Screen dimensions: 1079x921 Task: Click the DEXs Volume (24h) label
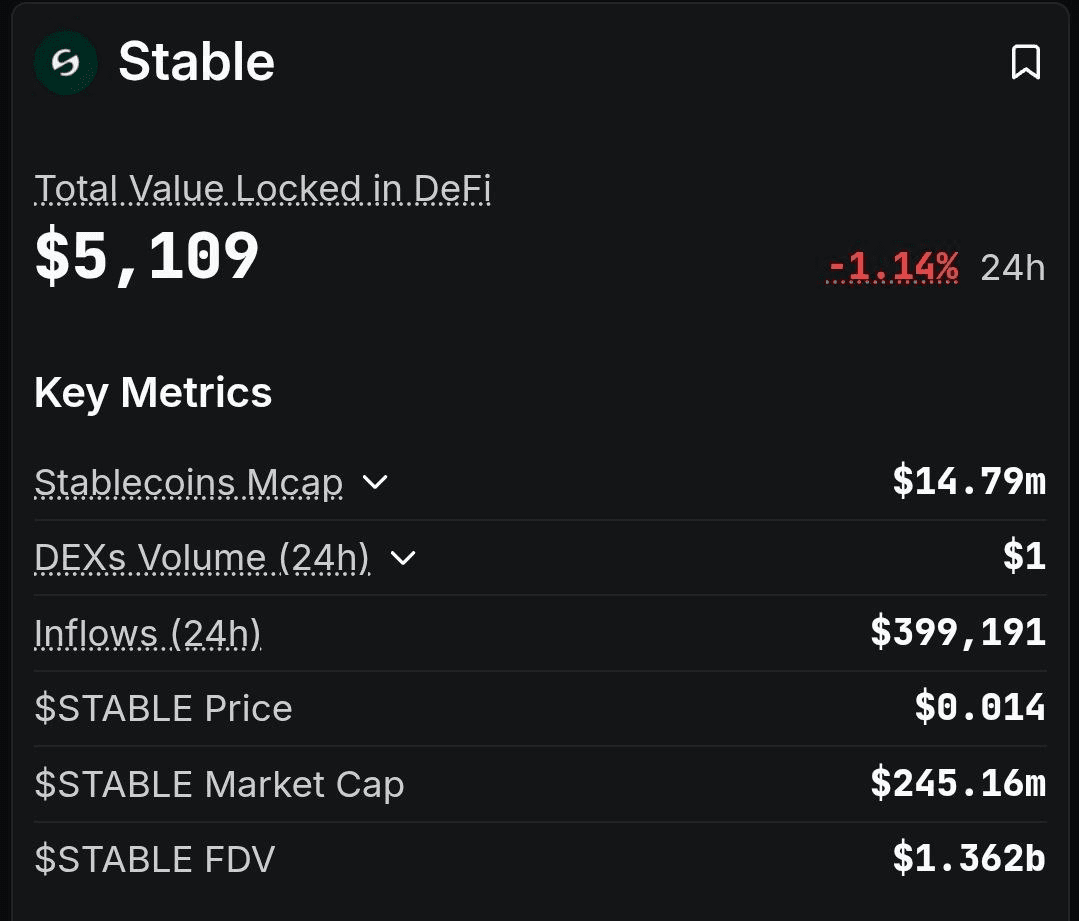202,558
